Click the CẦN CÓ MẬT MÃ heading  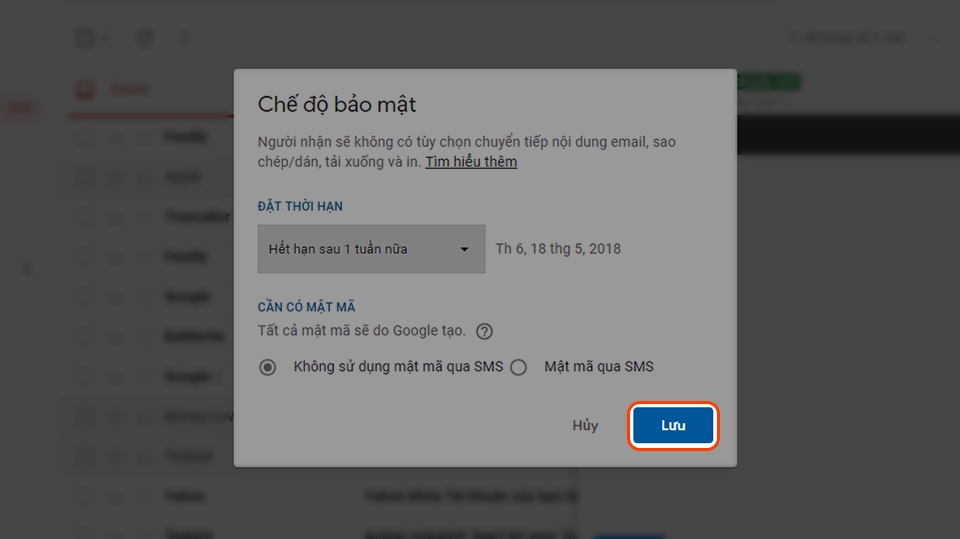pyautogui.click(x=306, y=307)
